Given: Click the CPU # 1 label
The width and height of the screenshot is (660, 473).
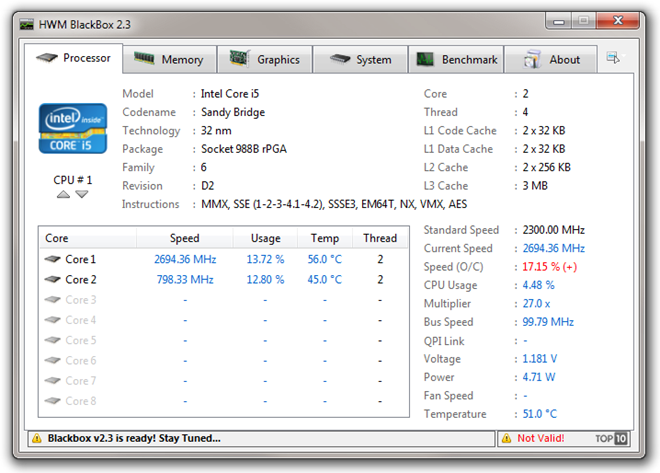Looking at the screenshot, I should click(x=72, y=180).
